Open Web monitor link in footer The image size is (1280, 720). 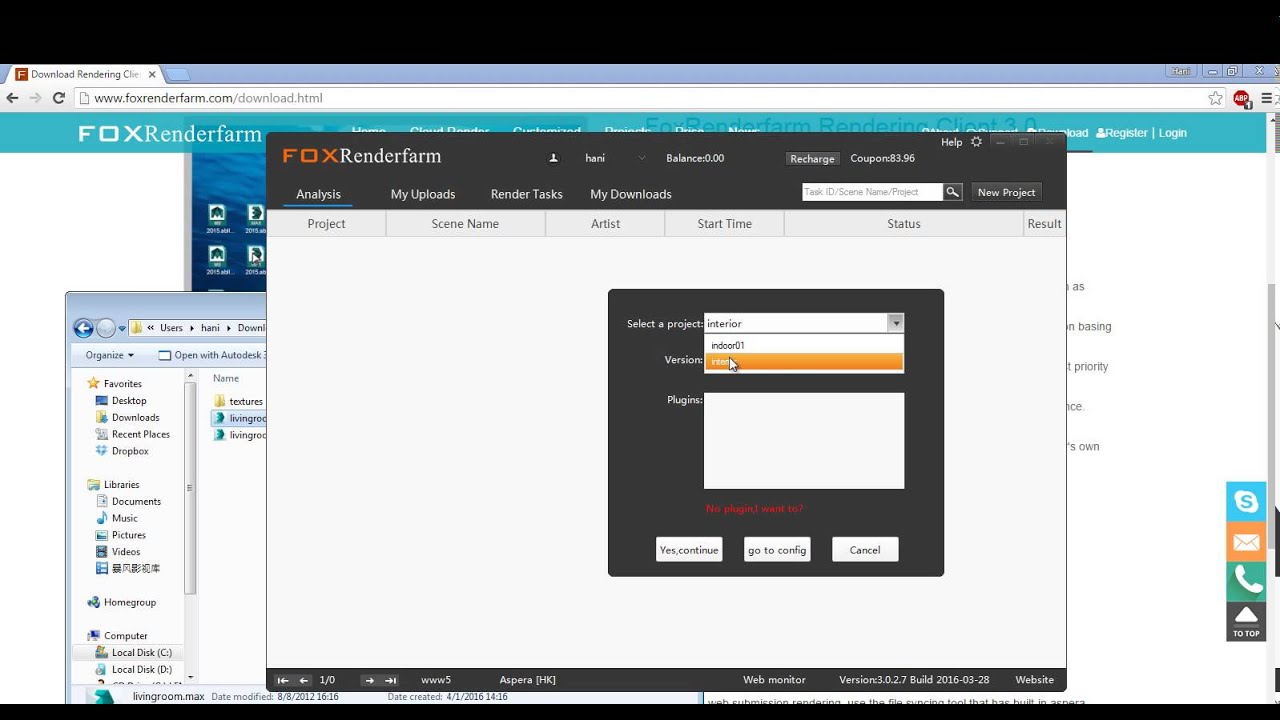tap(774, 680)
